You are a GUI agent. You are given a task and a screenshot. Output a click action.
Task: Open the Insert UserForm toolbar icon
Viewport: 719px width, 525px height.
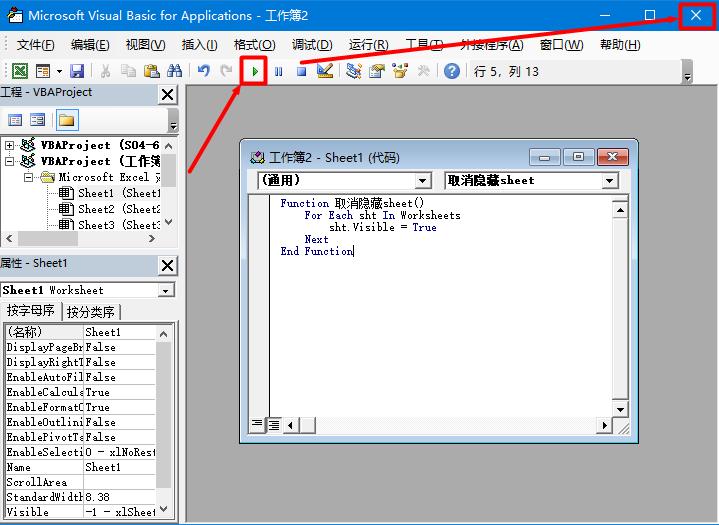pos(43,71)
